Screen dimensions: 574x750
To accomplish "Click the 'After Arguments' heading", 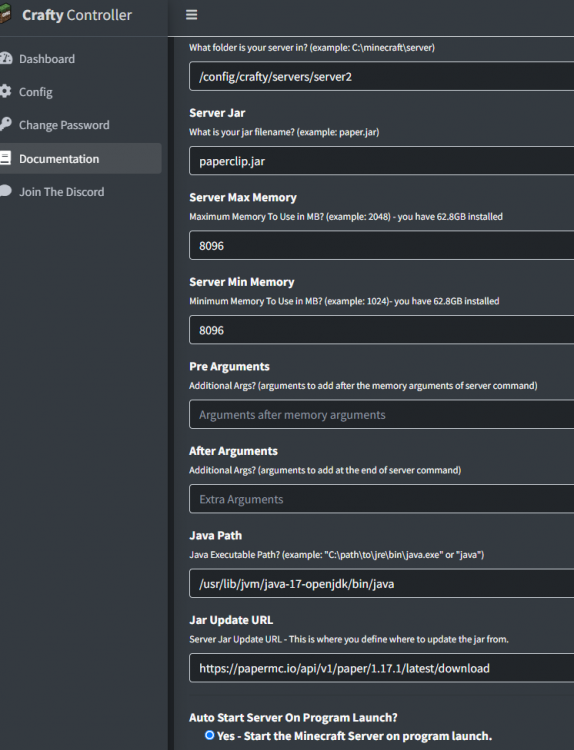I will [233, 451].
